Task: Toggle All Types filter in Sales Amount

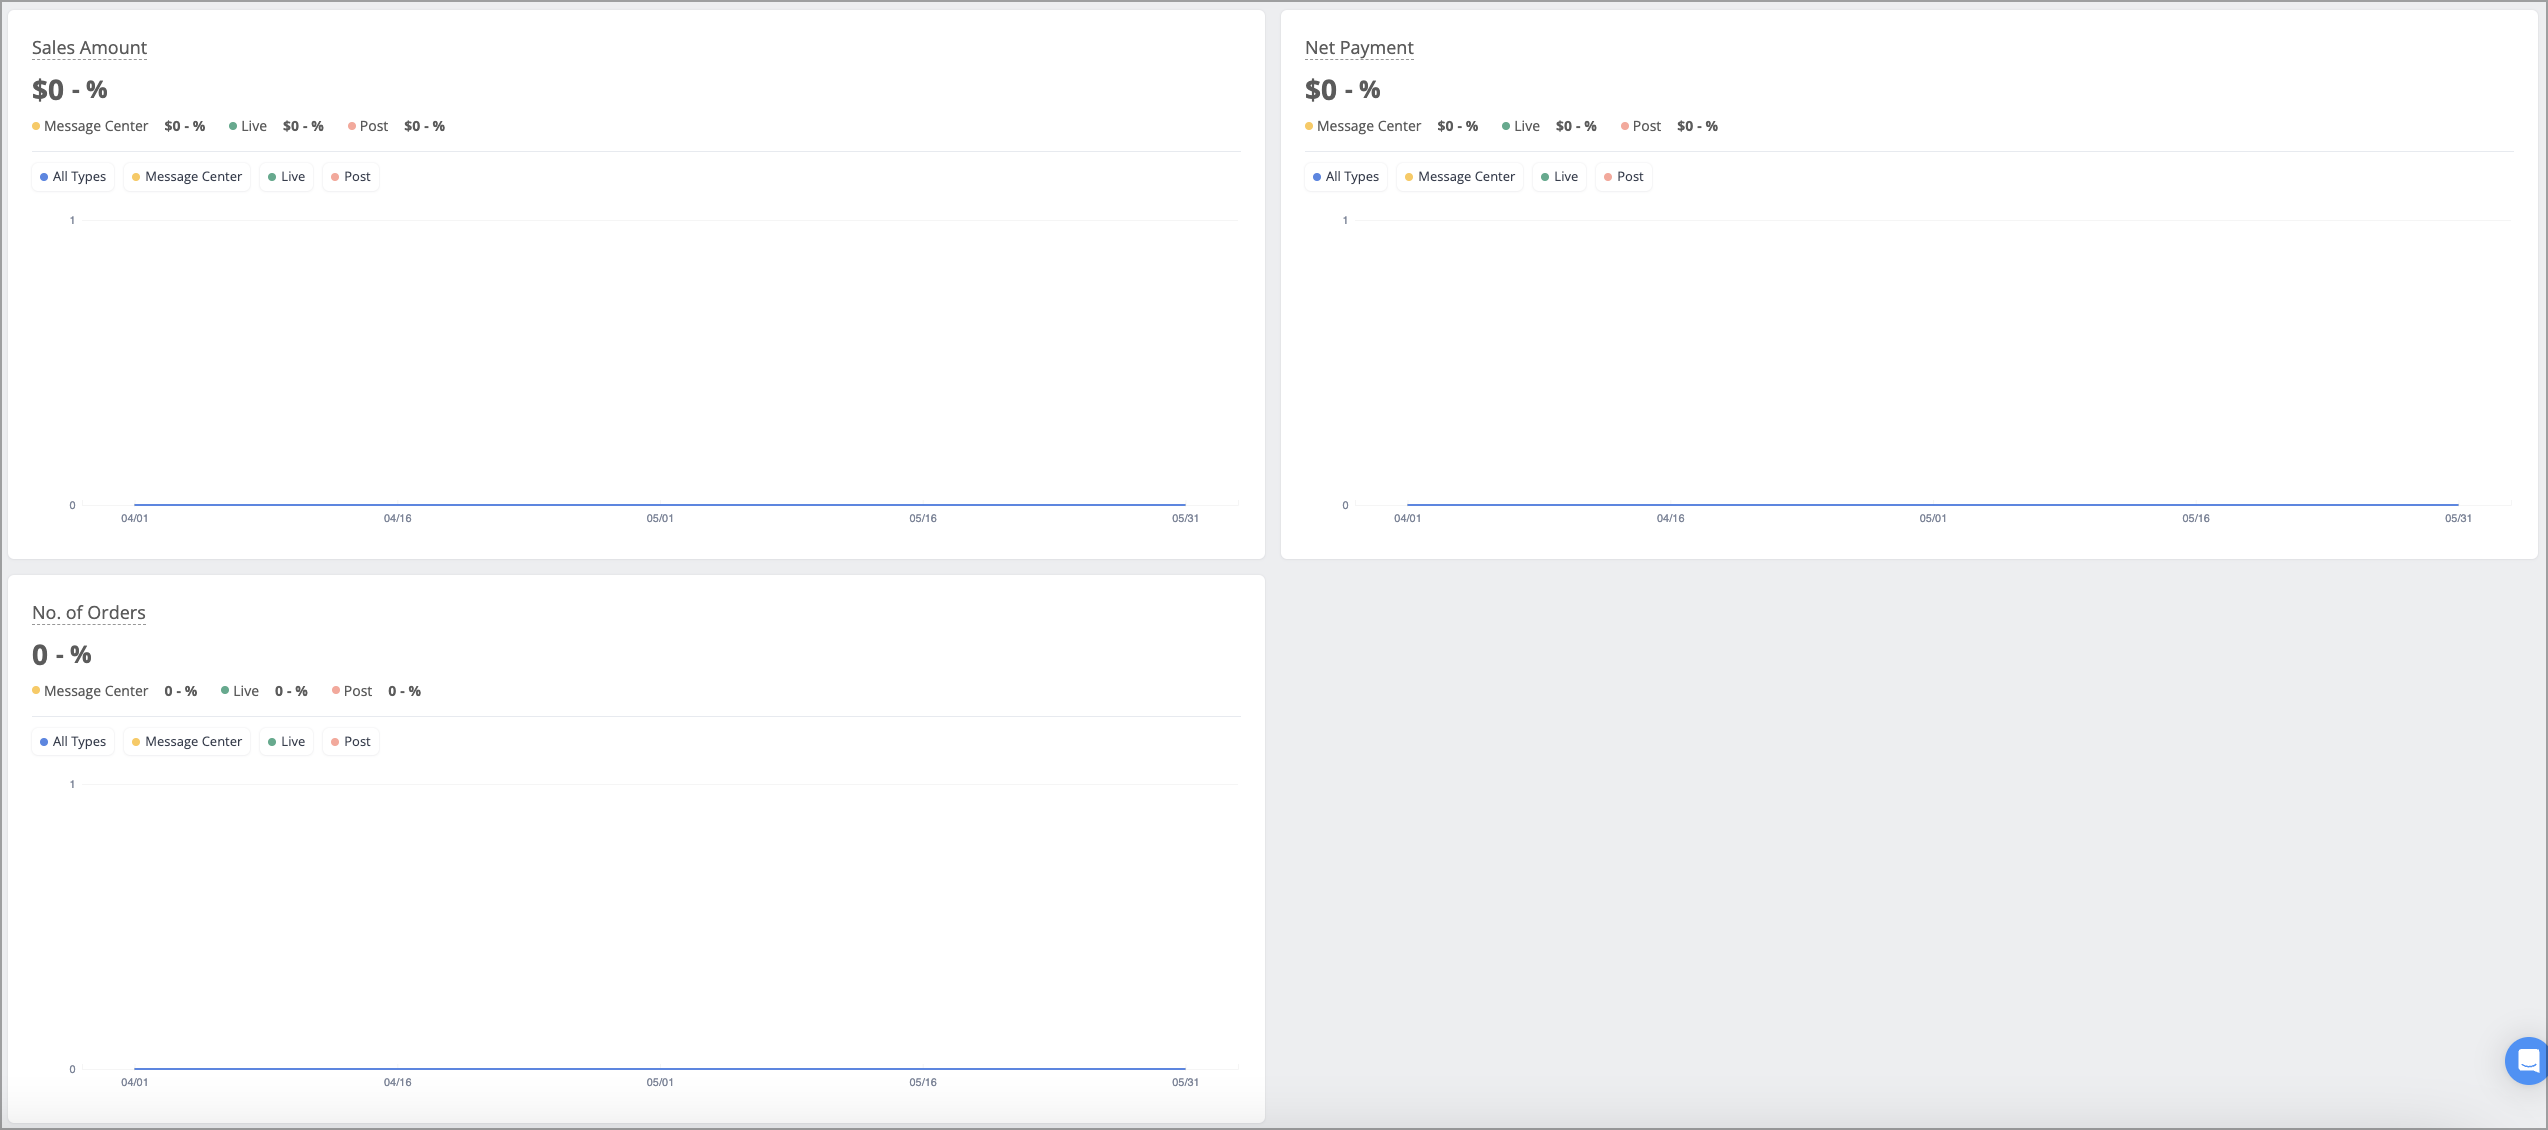Action: [x=73, y=177]
